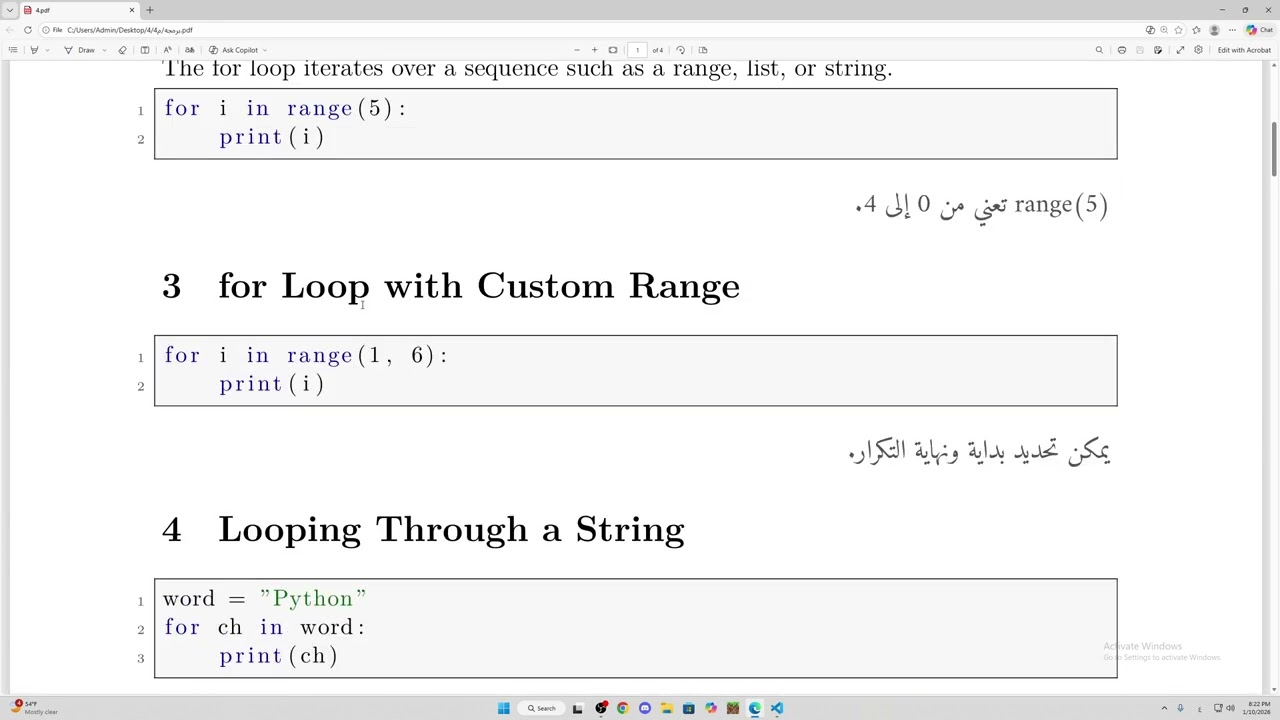Click Save as icon
1280x720 pixels.
point(1158,50)
